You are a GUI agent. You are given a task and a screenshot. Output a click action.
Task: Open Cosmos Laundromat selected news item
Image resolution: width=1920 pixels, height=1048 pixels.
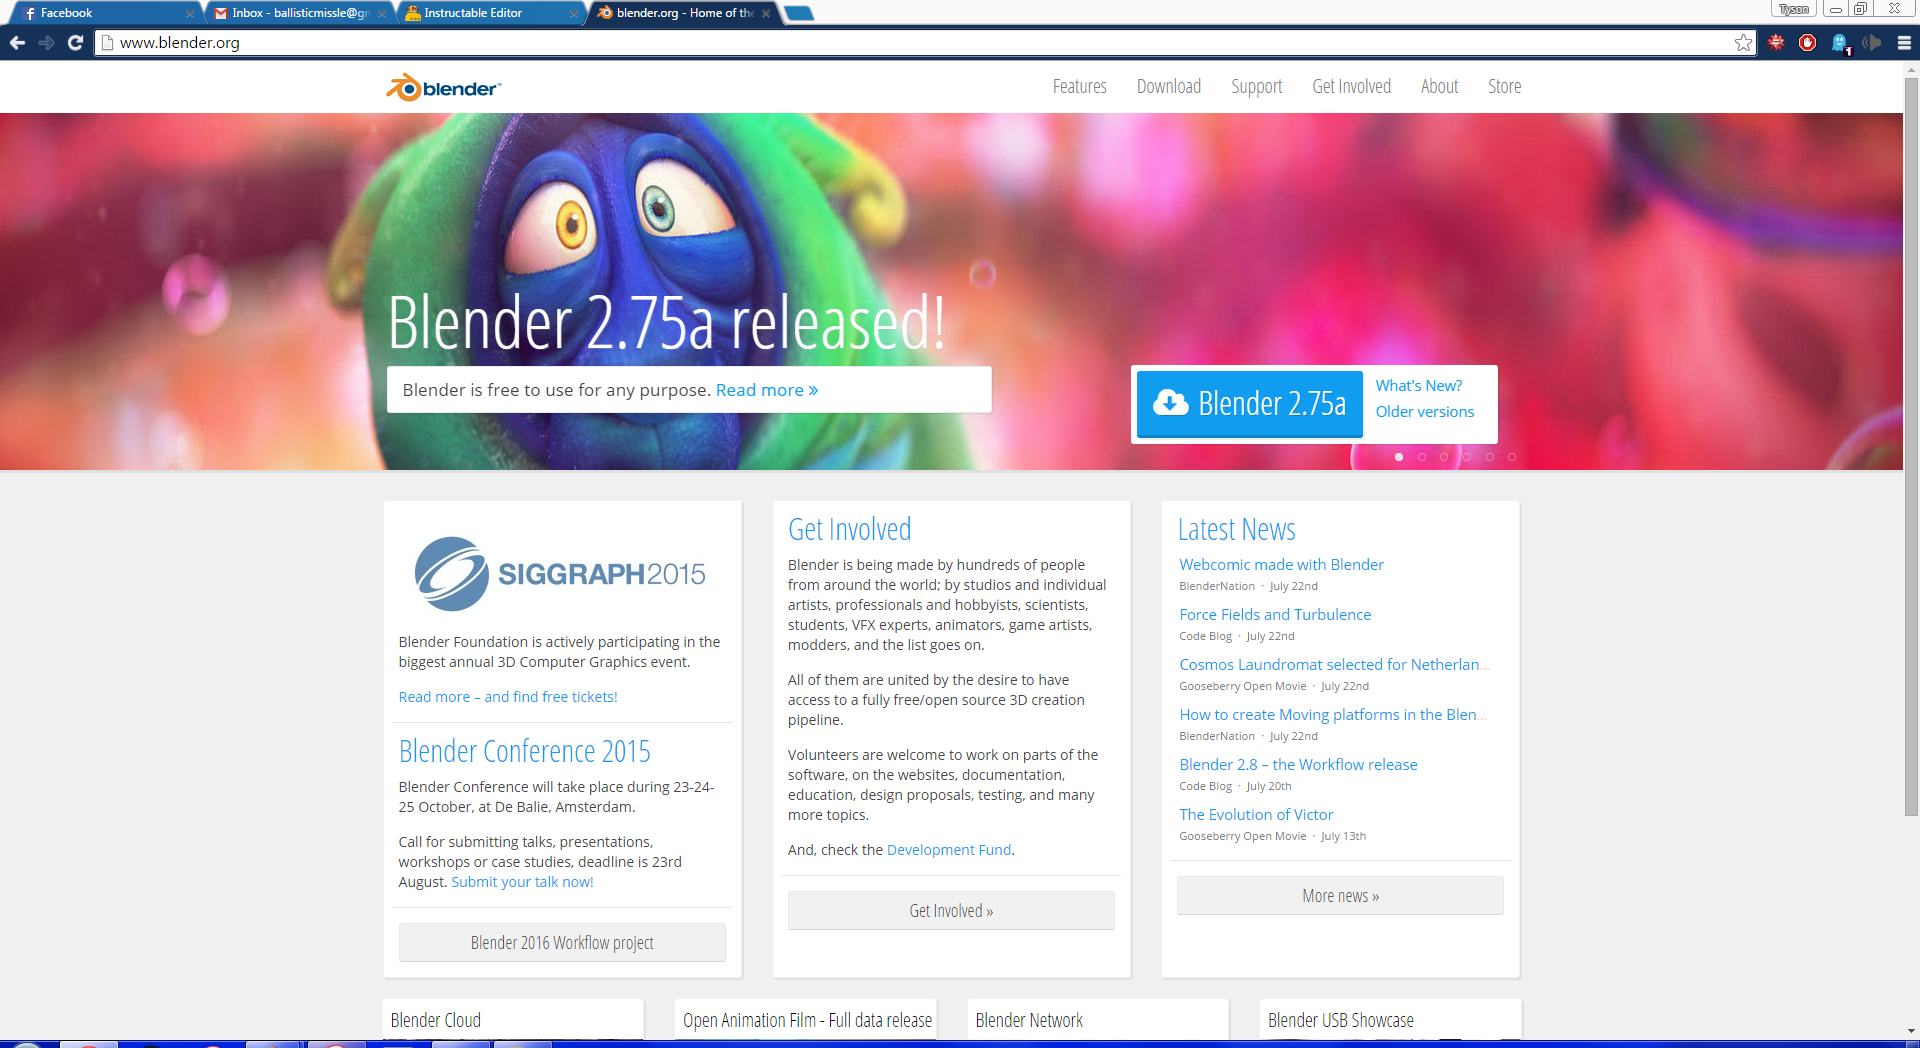pos(1333,665)
